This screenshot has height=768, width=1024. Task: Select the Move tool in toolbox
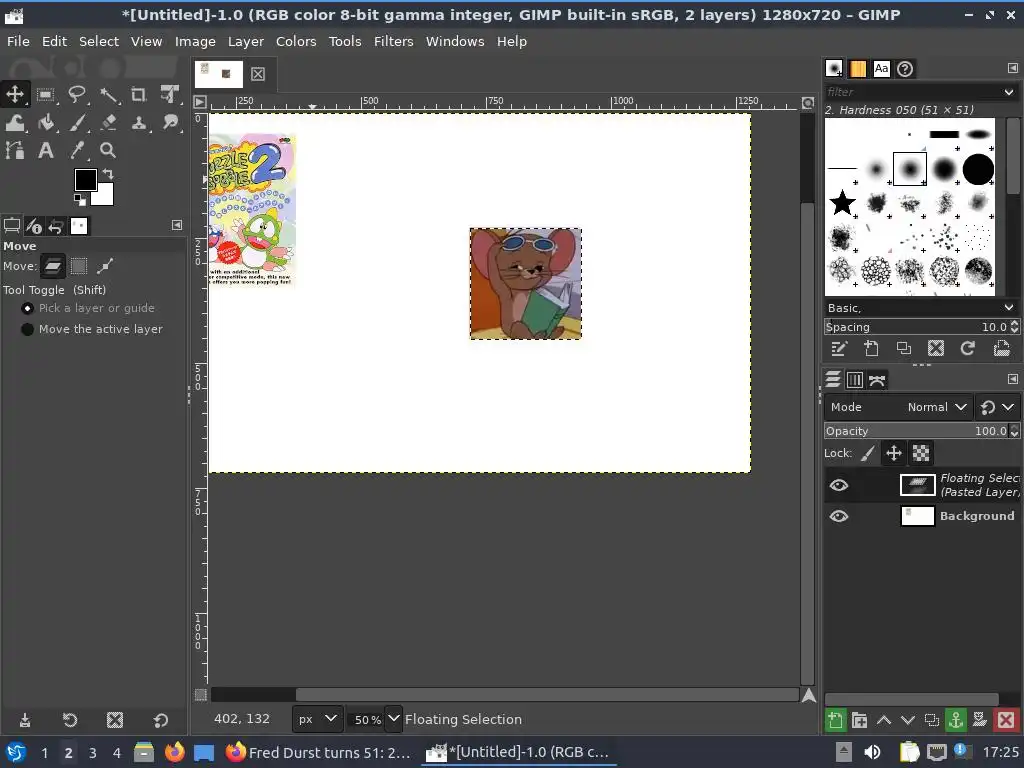click(14, 94)
